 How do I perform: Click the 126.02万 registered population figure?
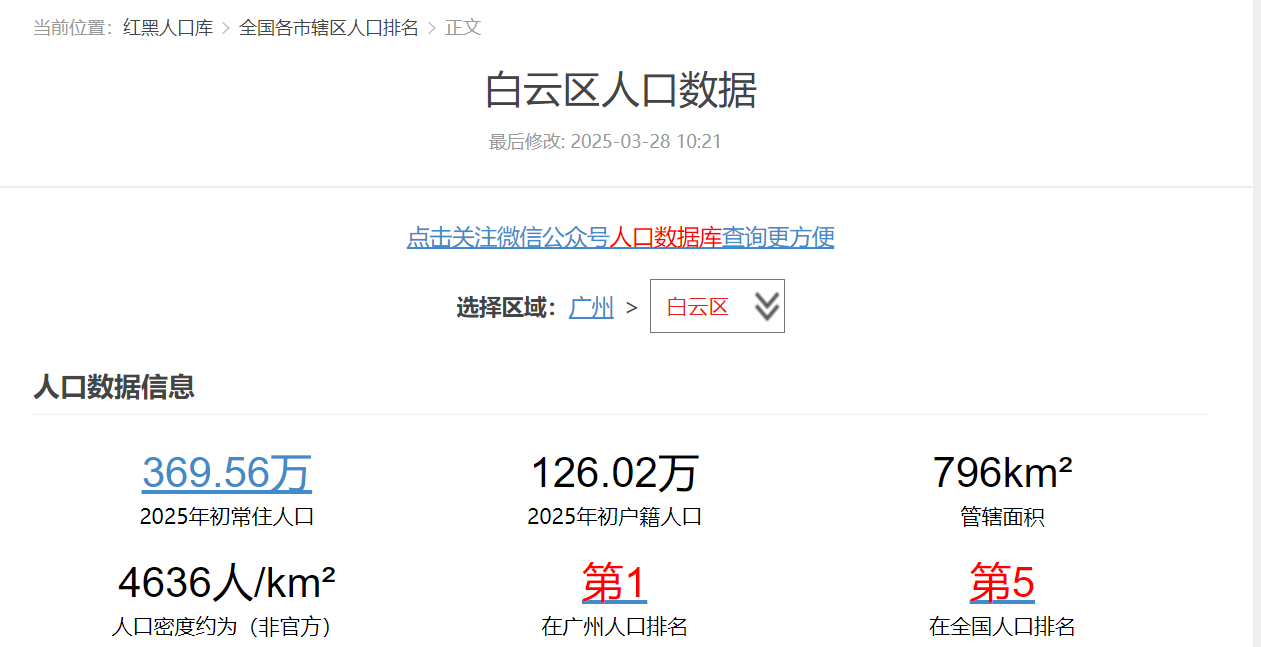[614, 473]
